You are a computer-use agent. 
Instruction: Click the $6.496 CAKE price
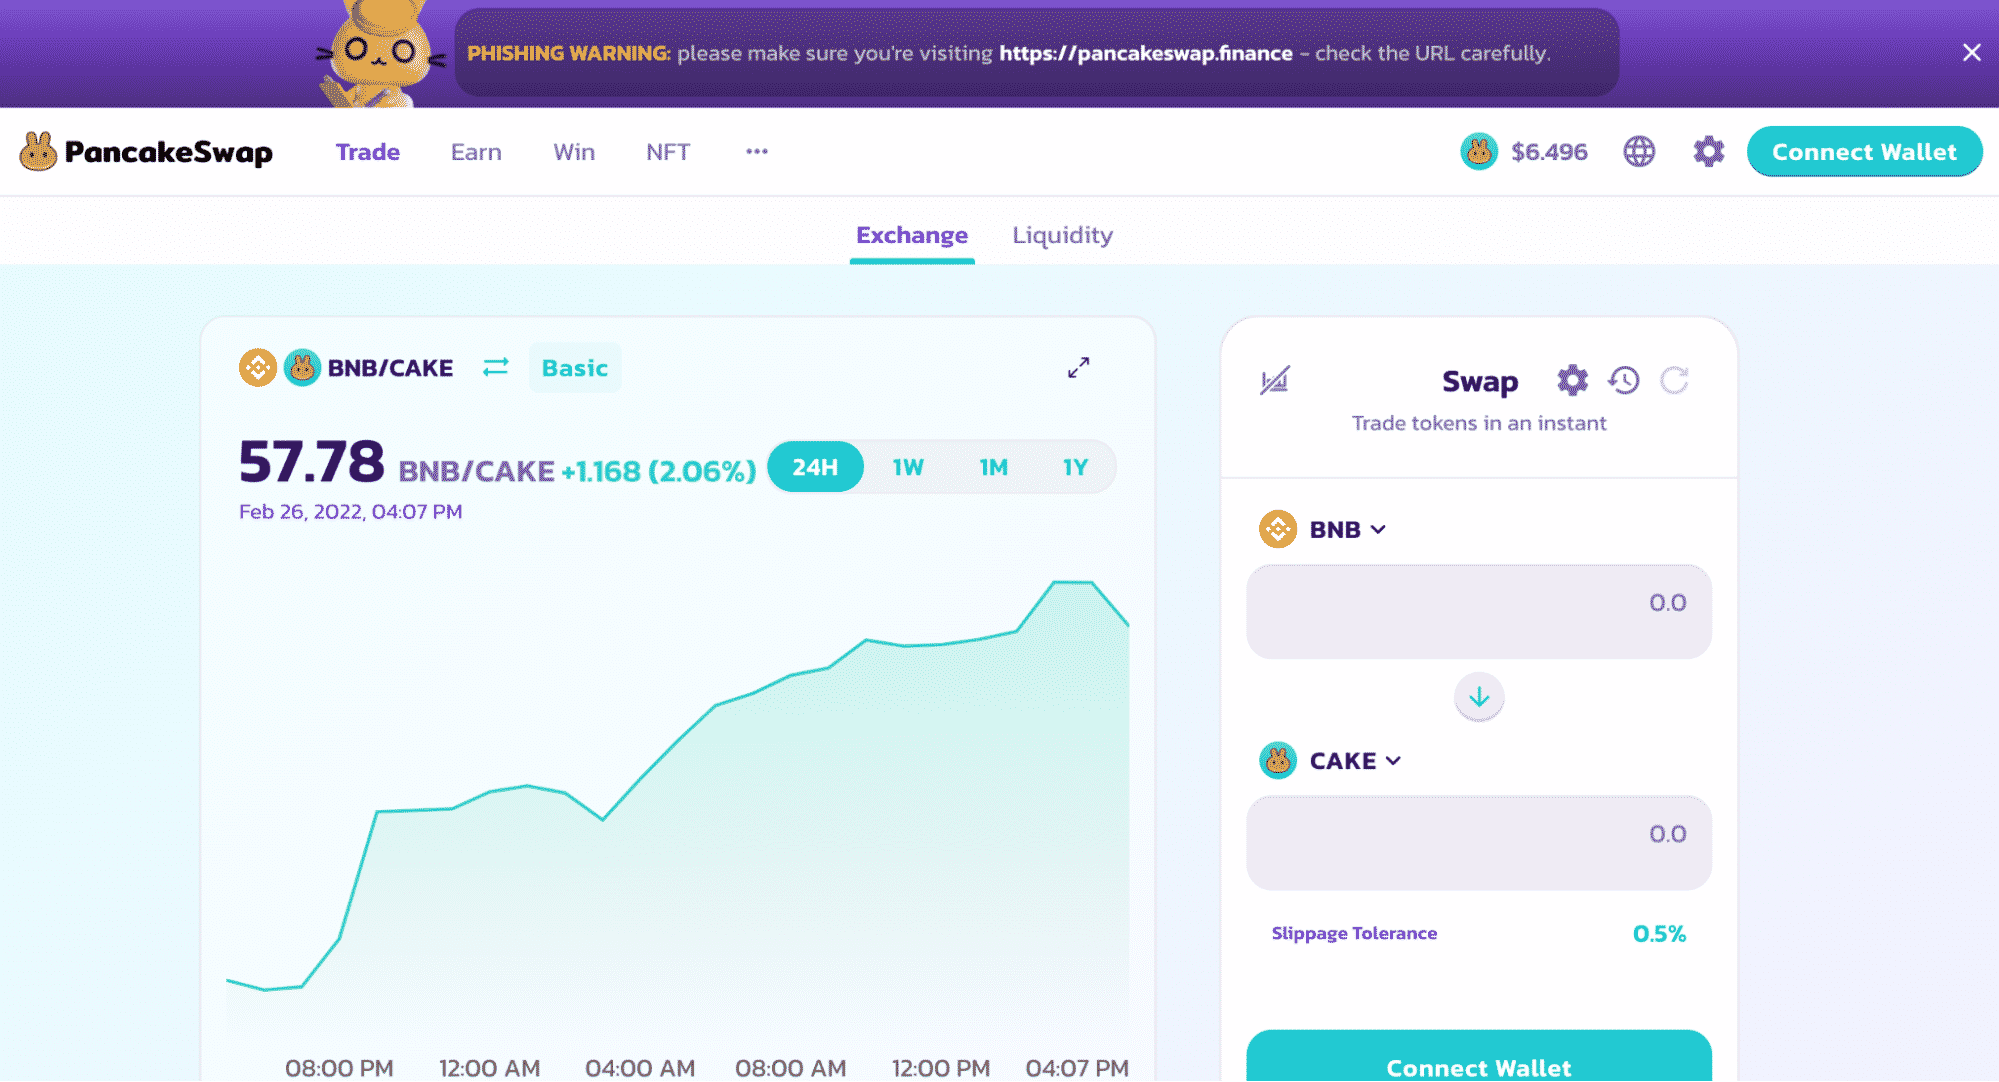point(1549,152)
